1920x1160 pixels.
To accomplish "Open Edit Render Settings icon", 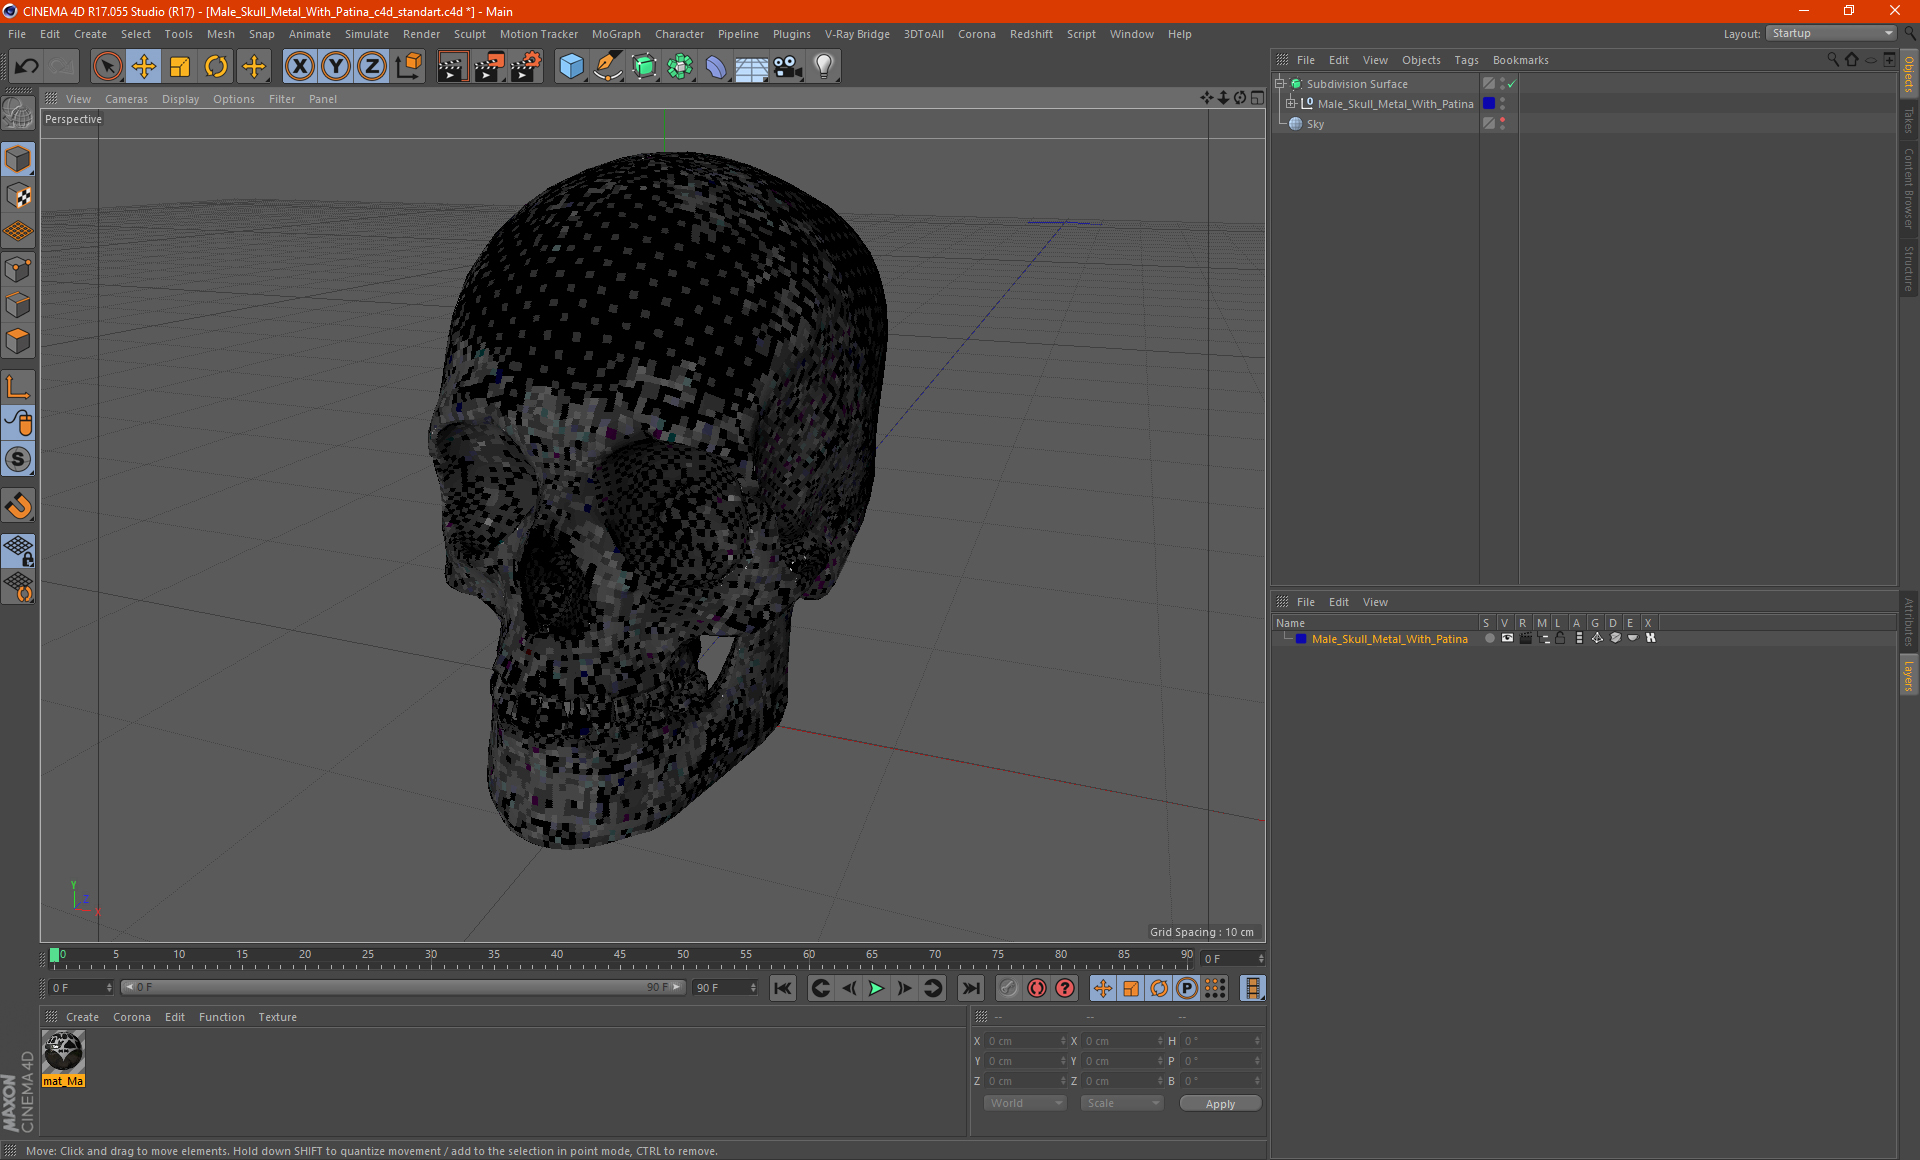I will click(526, 67).
